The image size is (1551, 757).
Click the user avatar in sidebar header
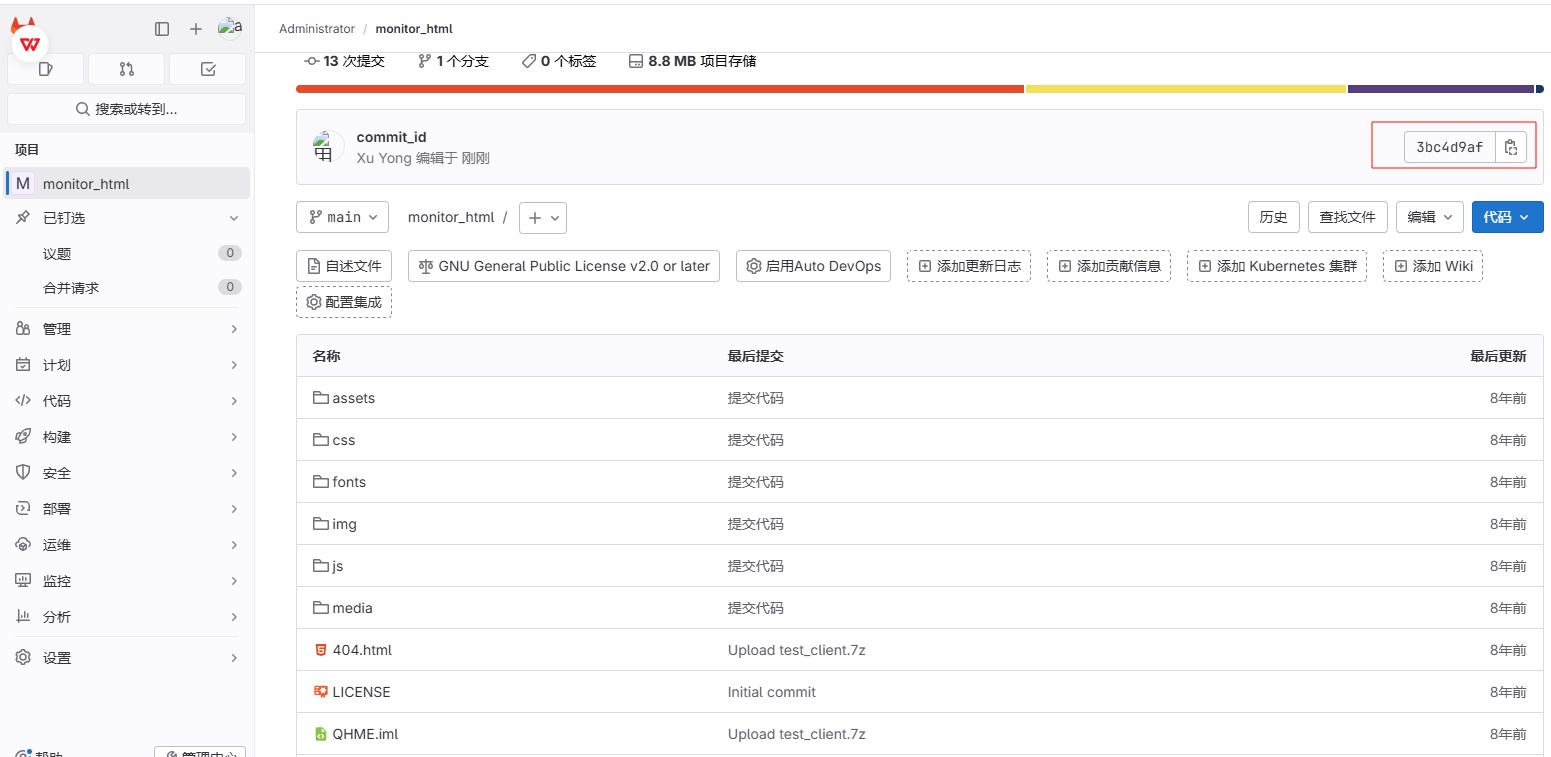click(229, 28)
